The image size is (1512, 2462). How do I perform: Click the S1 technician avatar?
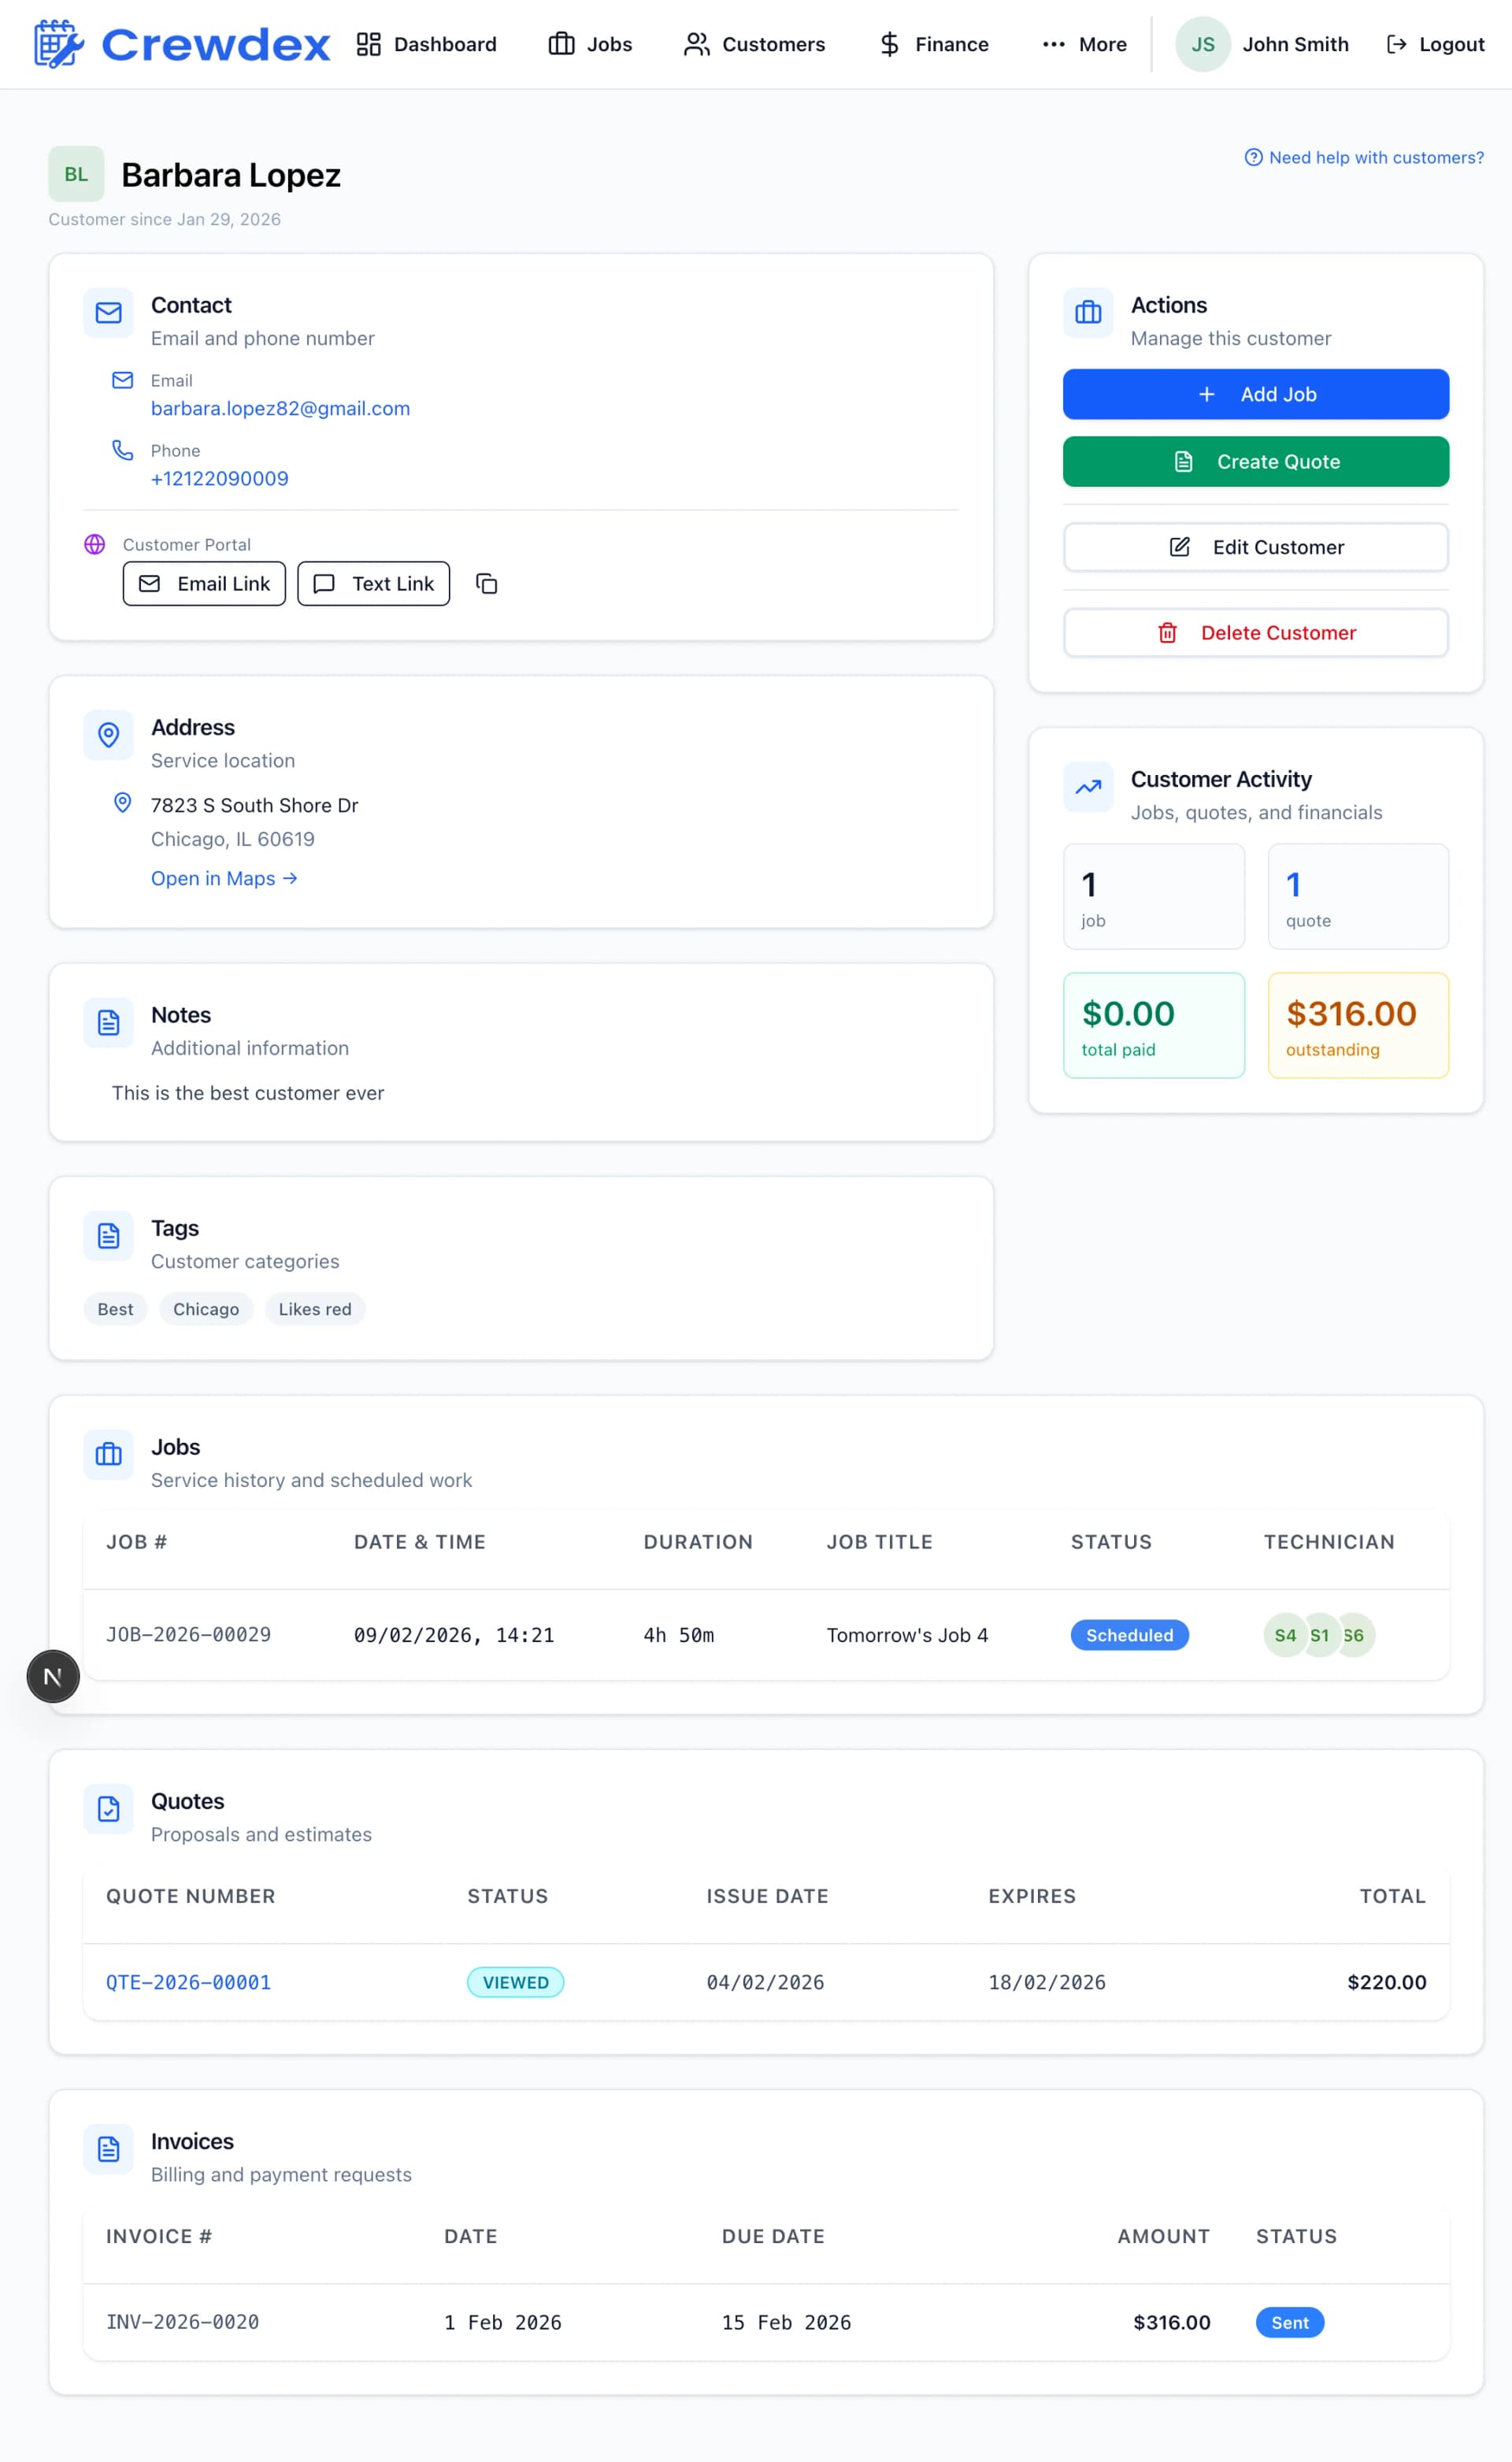(x=1321, y=1635)
